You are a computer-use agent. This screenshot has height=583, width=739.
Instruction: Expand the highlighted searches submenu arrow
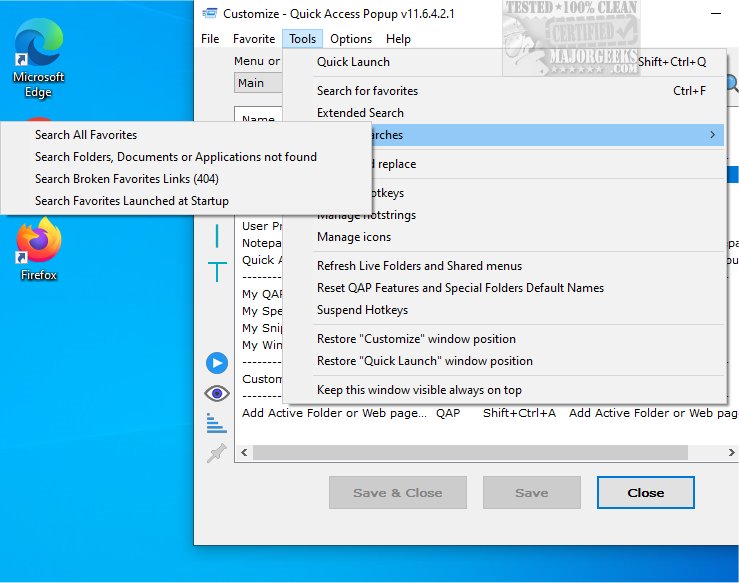[712, 135]
